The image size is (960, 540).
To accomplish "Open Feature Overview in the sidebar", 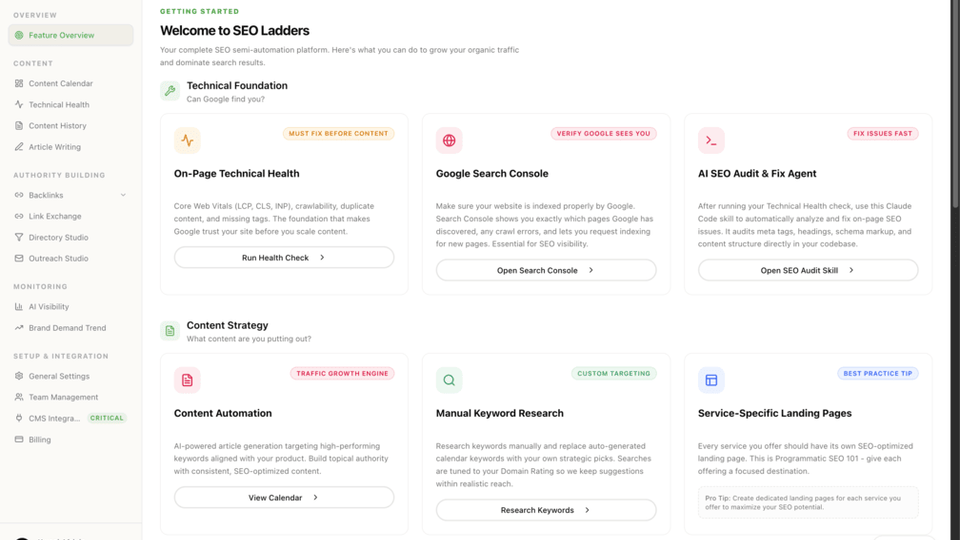I will coord(61,35).
